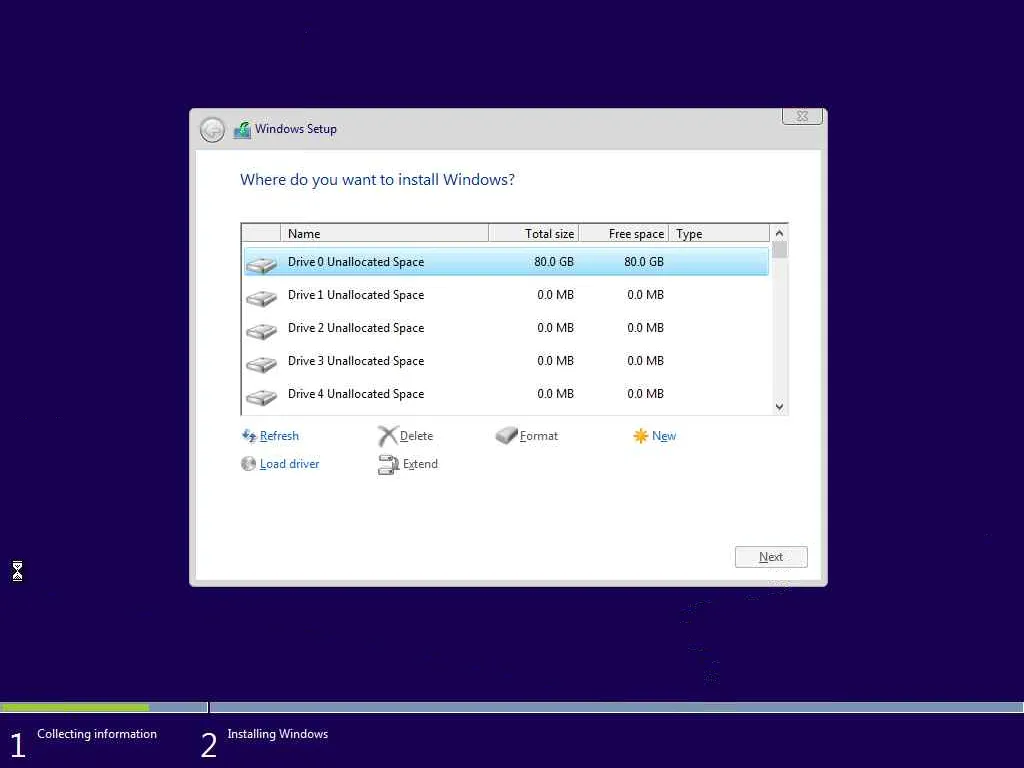Sort by the Type column header
This screenshot has width=1024, height=768.
coord(719,233)
